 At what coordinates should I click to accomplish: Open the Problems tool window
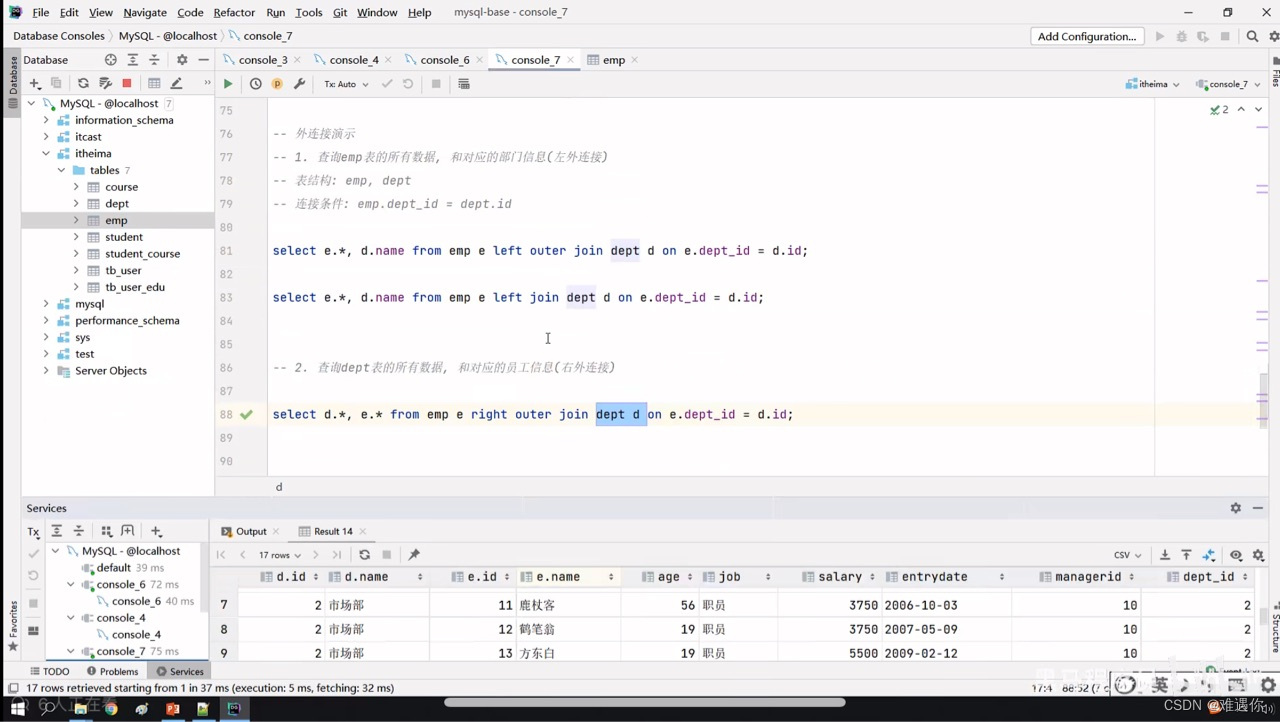point(112,671)
